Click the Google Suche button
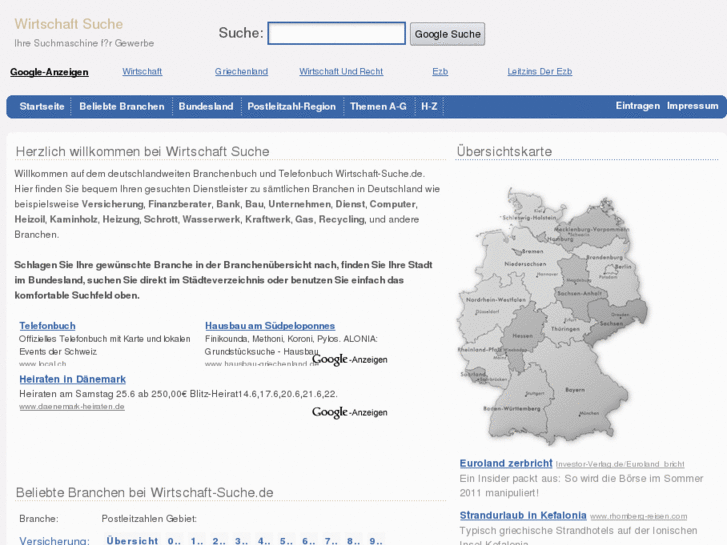The image size is (727, 545). 447,34
